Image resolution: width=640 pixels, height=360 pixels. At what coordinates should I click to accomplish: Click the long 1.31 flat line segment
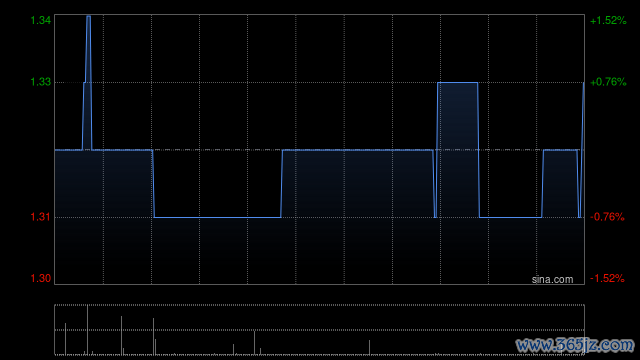coord(218,217)
